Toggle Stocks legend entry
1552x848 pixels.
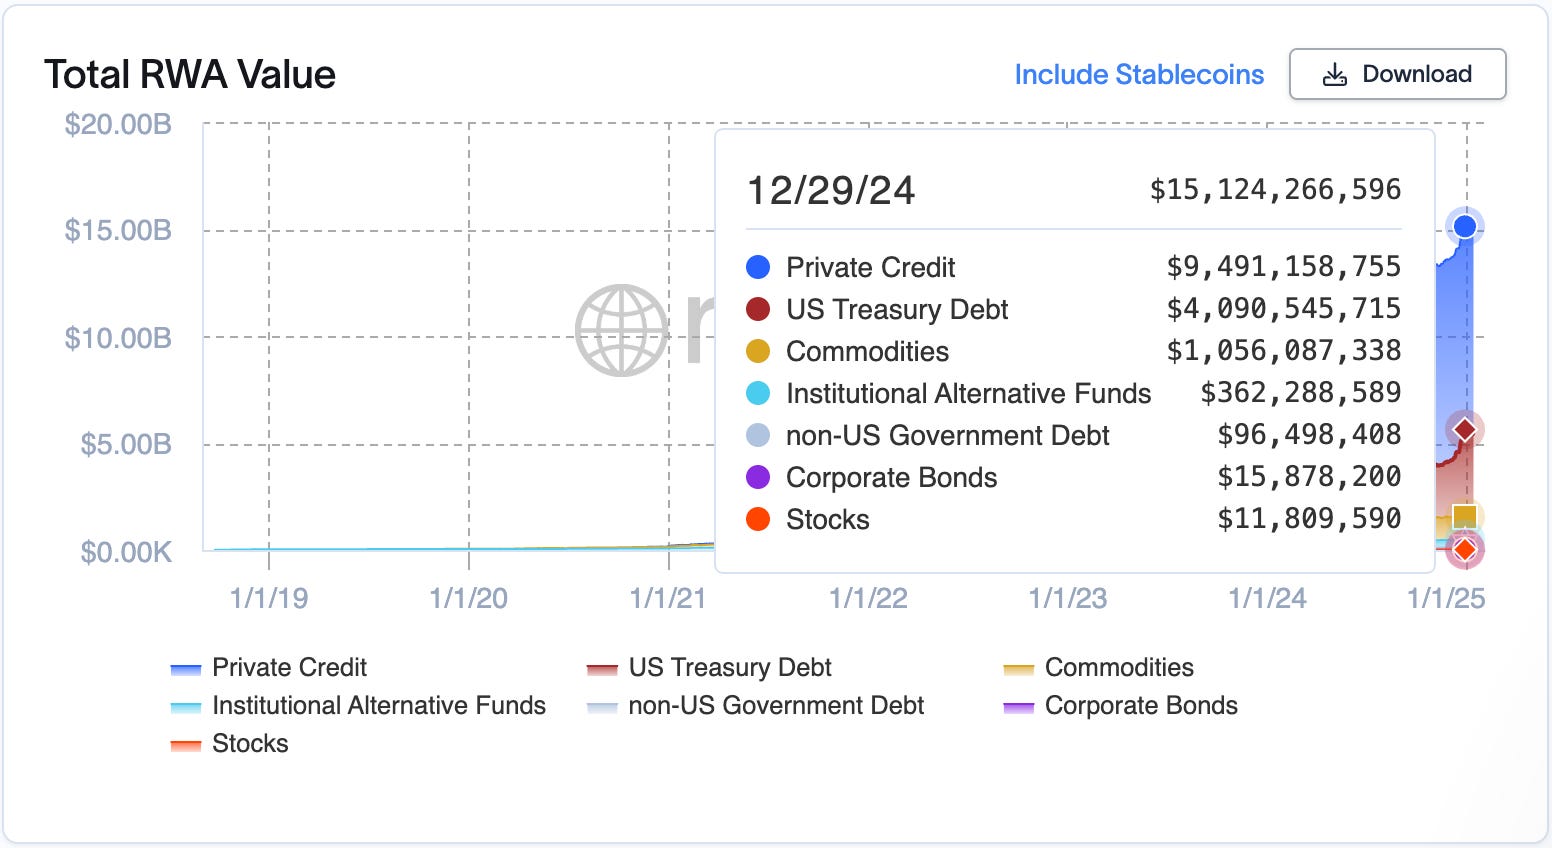229,743
